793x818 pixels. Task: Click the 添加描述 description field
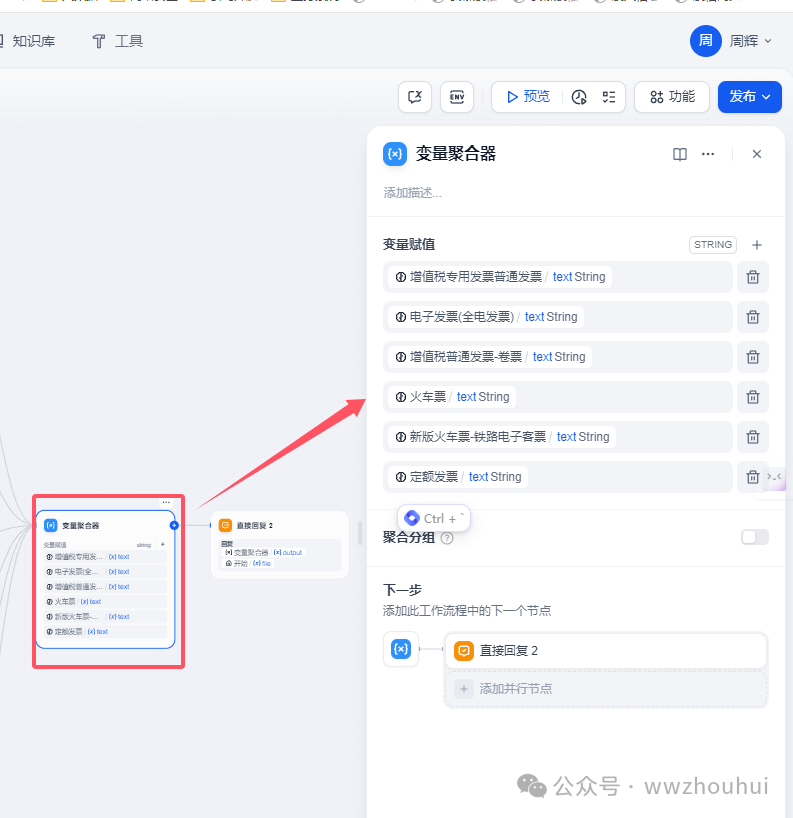pos(412,192)
